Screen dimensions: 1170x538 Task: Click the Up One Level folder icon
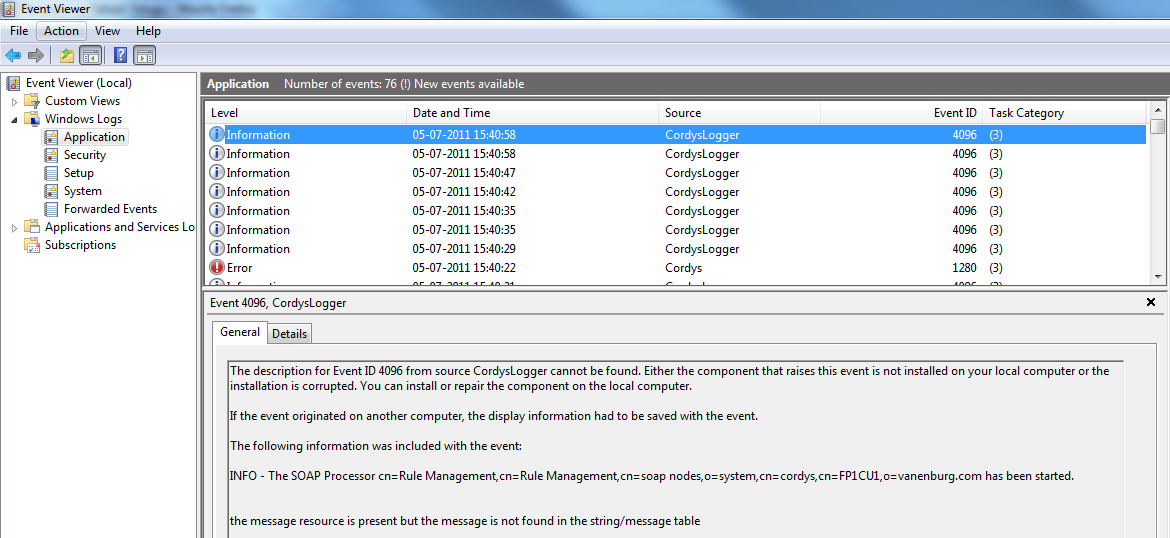tap(66, 56)
